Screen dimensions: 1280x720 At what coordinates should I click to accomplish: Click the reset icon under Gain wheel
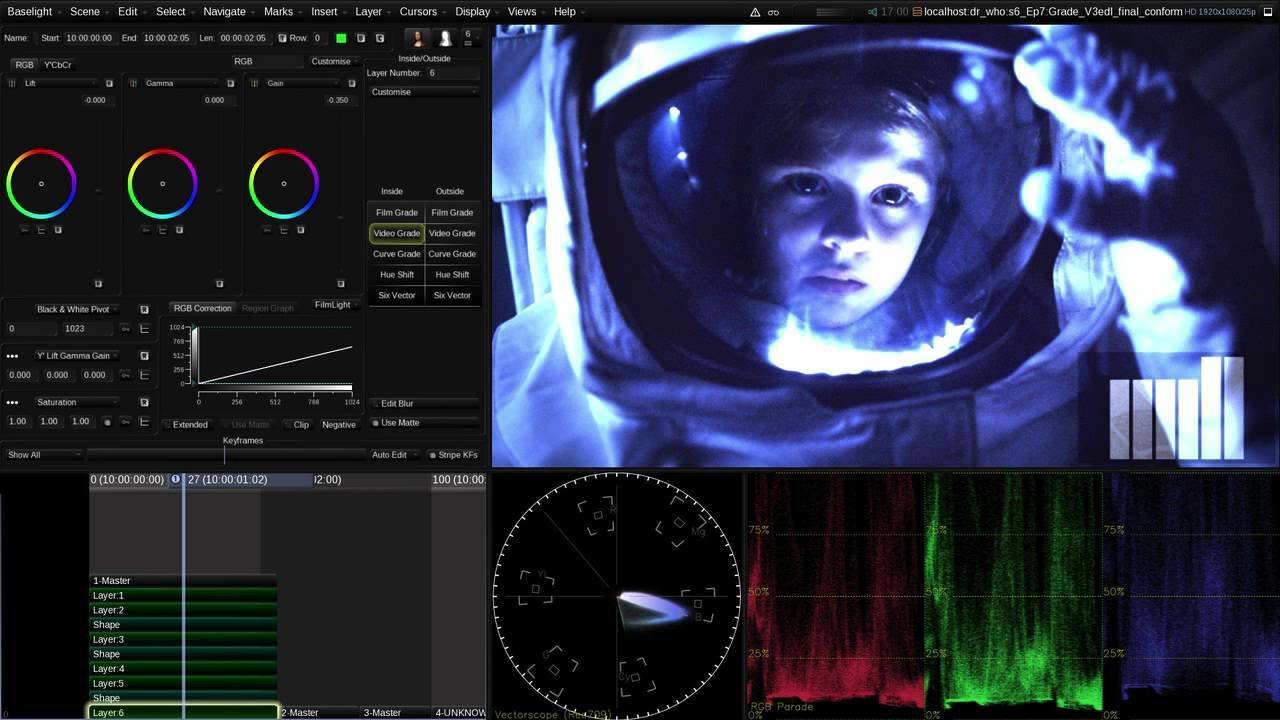pos(301,230)
